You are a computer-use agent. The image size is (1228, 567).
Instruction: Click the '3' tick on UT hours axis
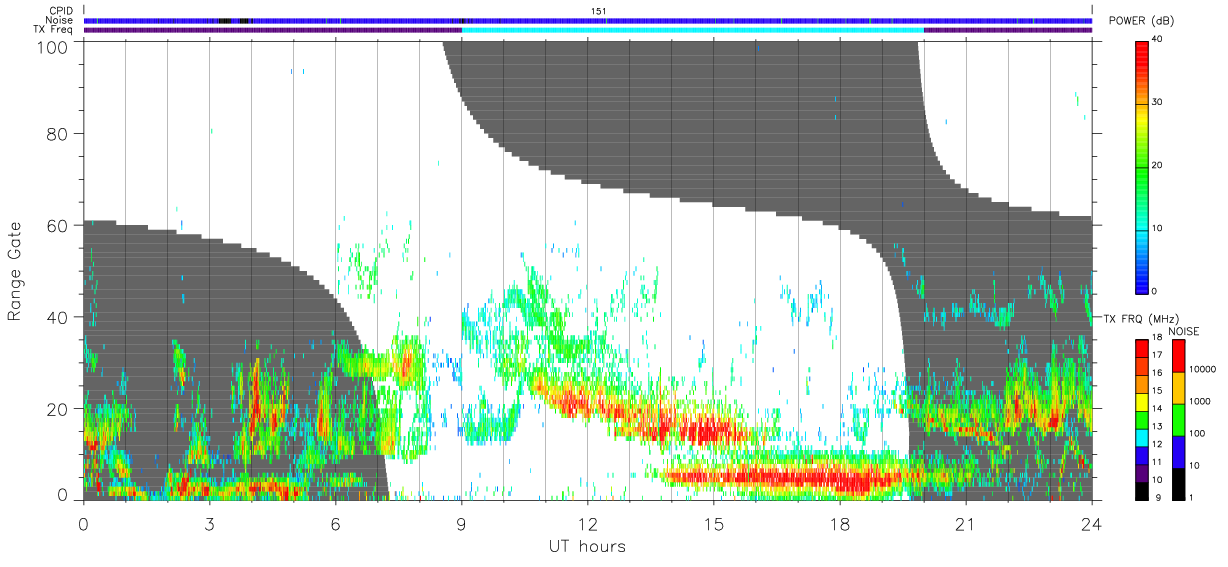[209, 523]
